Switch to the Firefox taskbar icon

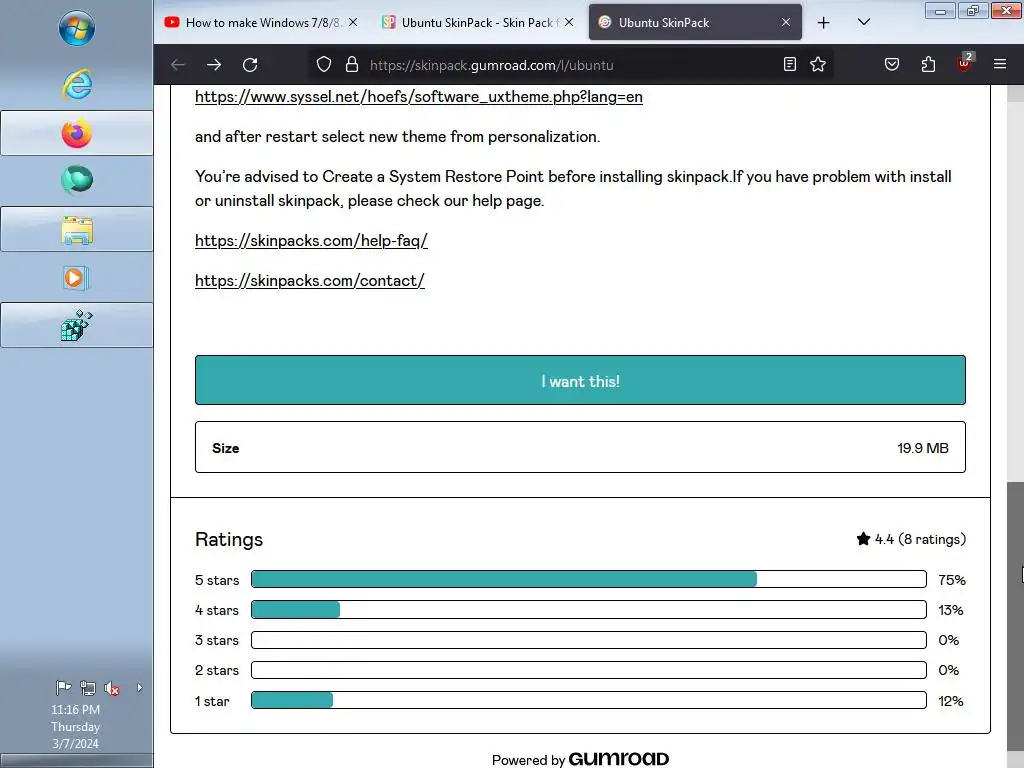tap(76, 133)
